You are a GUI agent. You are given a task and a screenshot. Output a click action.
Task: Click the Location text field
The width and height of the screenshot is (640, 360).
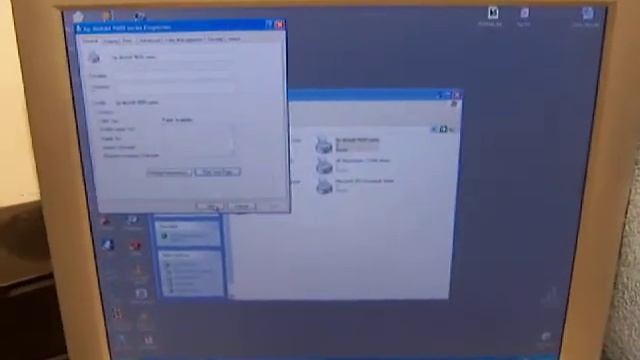[173, 76]
